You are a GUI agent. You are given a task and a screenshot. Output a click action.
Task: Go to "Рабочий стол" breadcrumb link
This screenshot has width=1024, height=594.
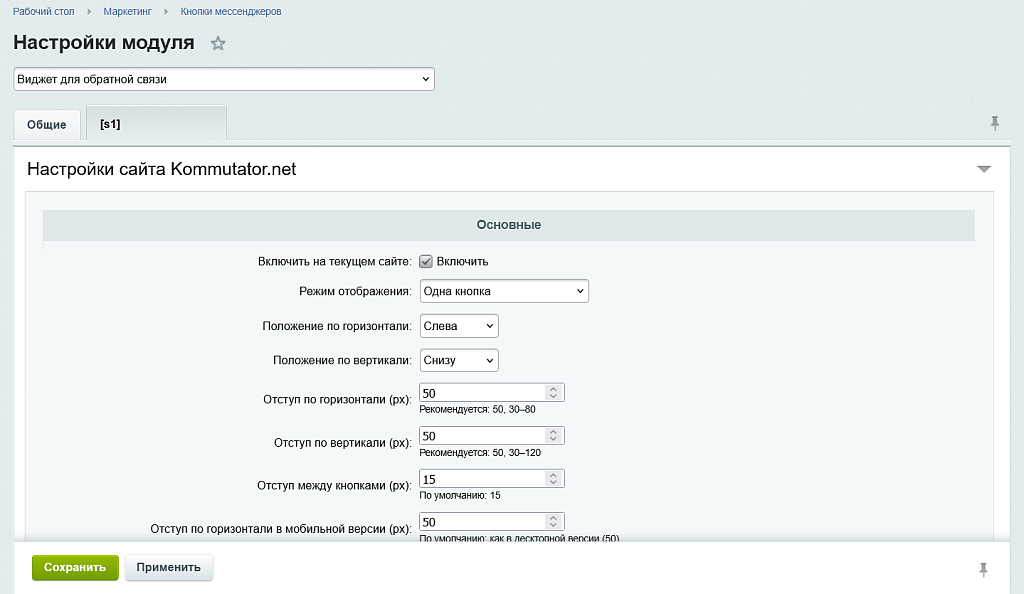coord(44,12)
